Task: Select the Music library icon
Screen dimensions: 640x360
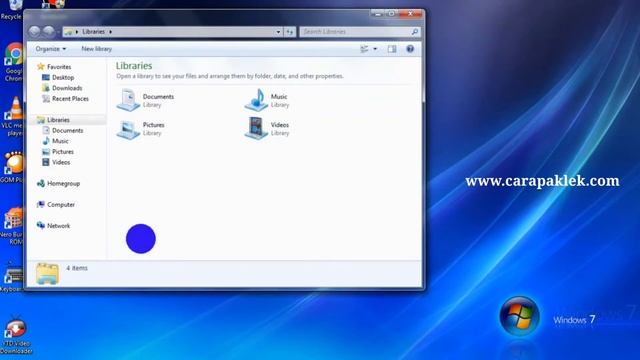Action: pos(256,100)
